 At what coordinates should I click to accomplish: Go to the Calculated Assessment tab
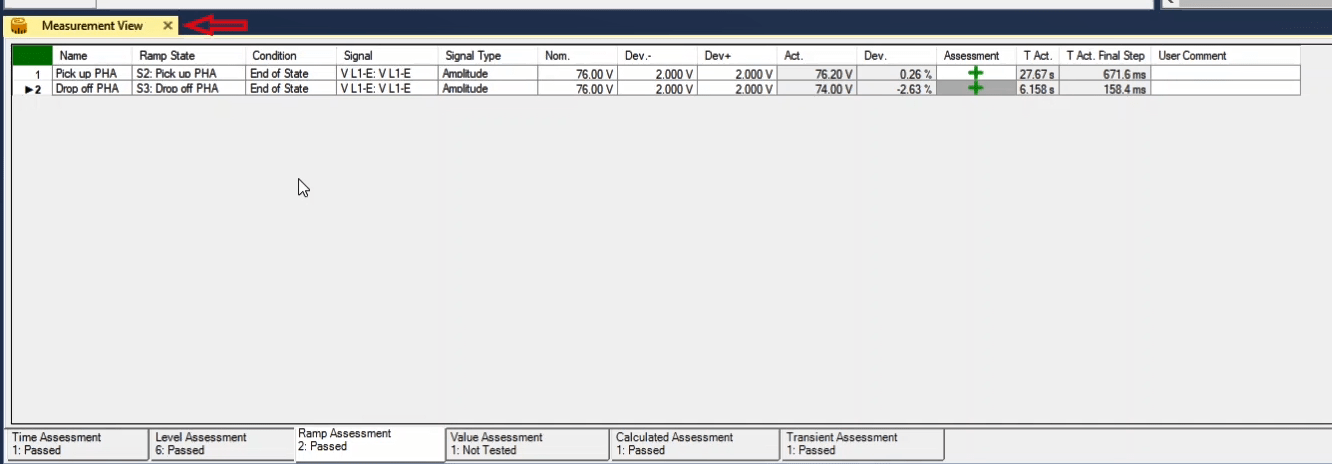click(x=694, y=444)
